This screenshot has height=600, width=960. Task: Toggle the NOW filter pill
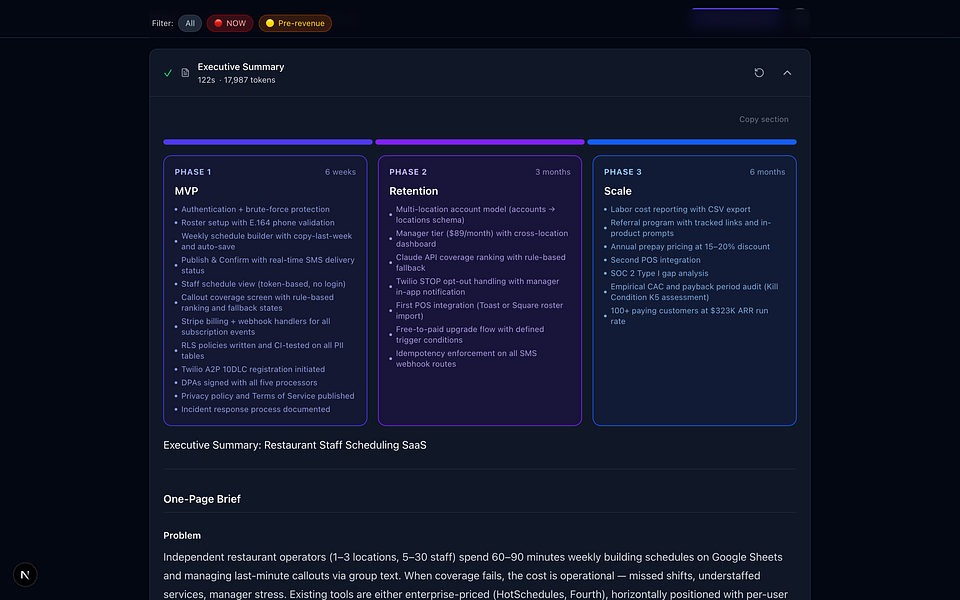click(230, 23)
